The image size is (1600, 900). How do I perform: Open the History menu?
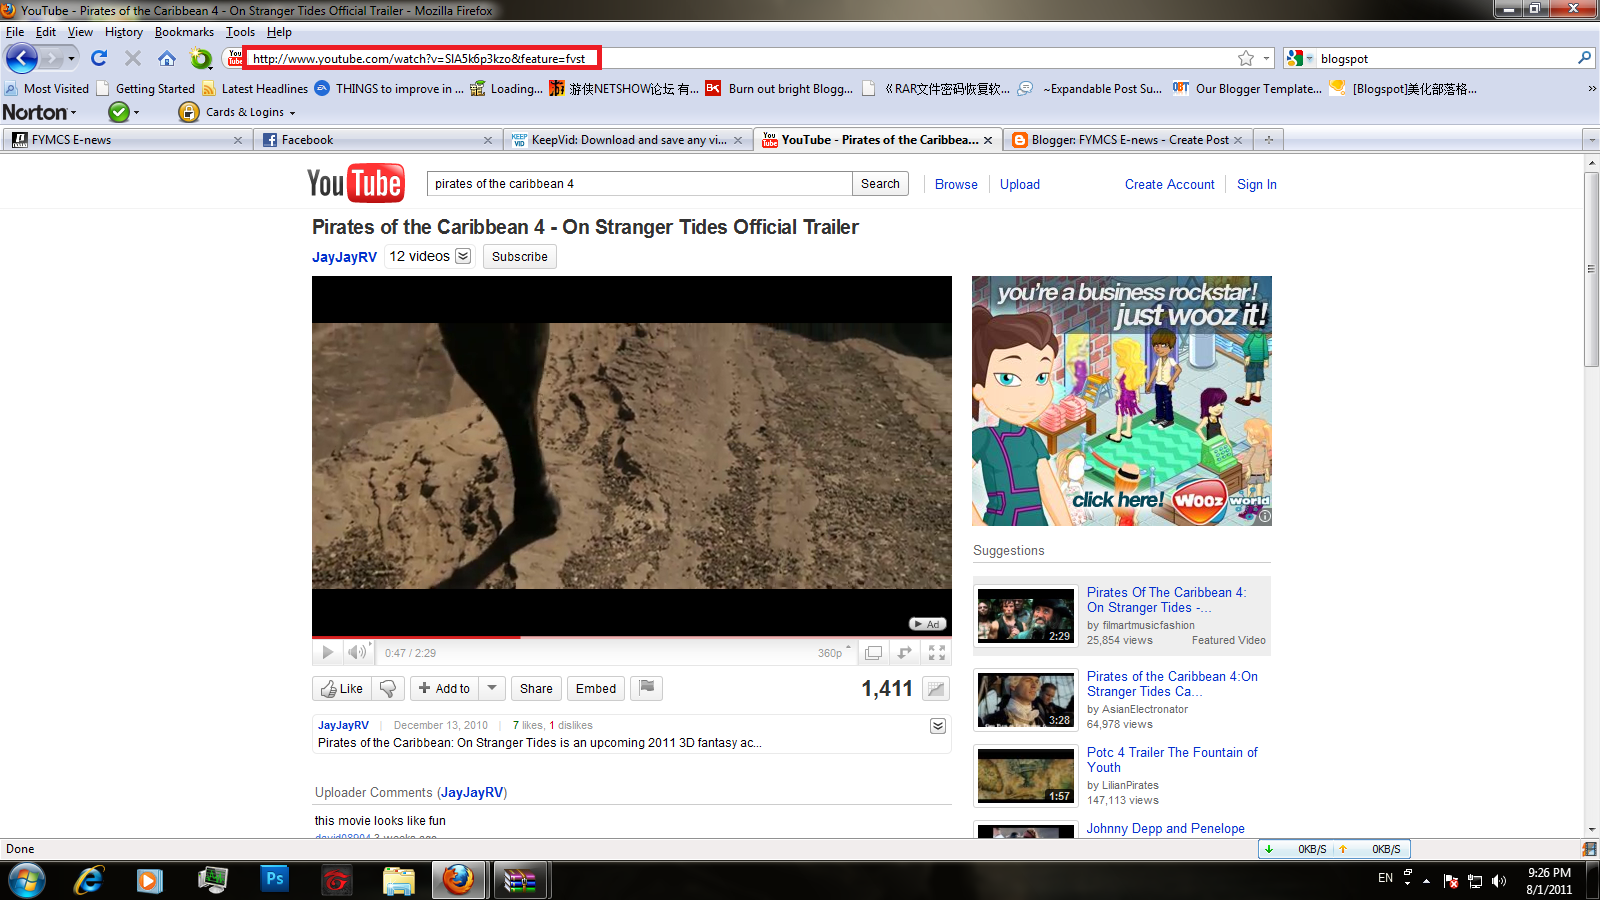pos(124,32)
